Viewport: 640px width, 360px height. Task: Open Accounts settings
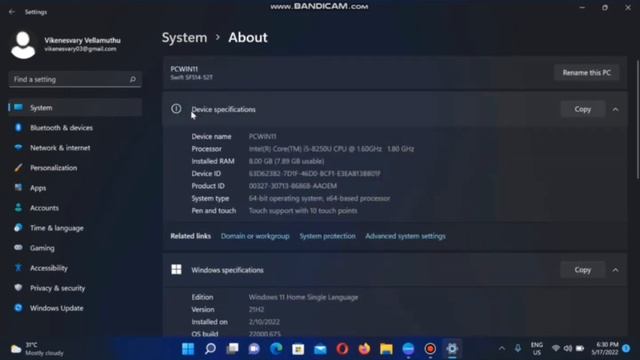coord(75,208)
